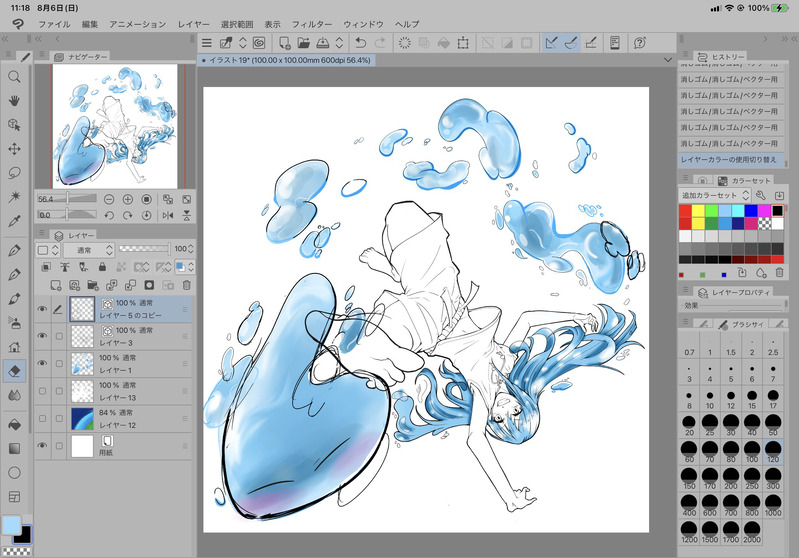Open the help question mark icon
This screenshot has width=799, height=558.
click(x=640, y=43)
